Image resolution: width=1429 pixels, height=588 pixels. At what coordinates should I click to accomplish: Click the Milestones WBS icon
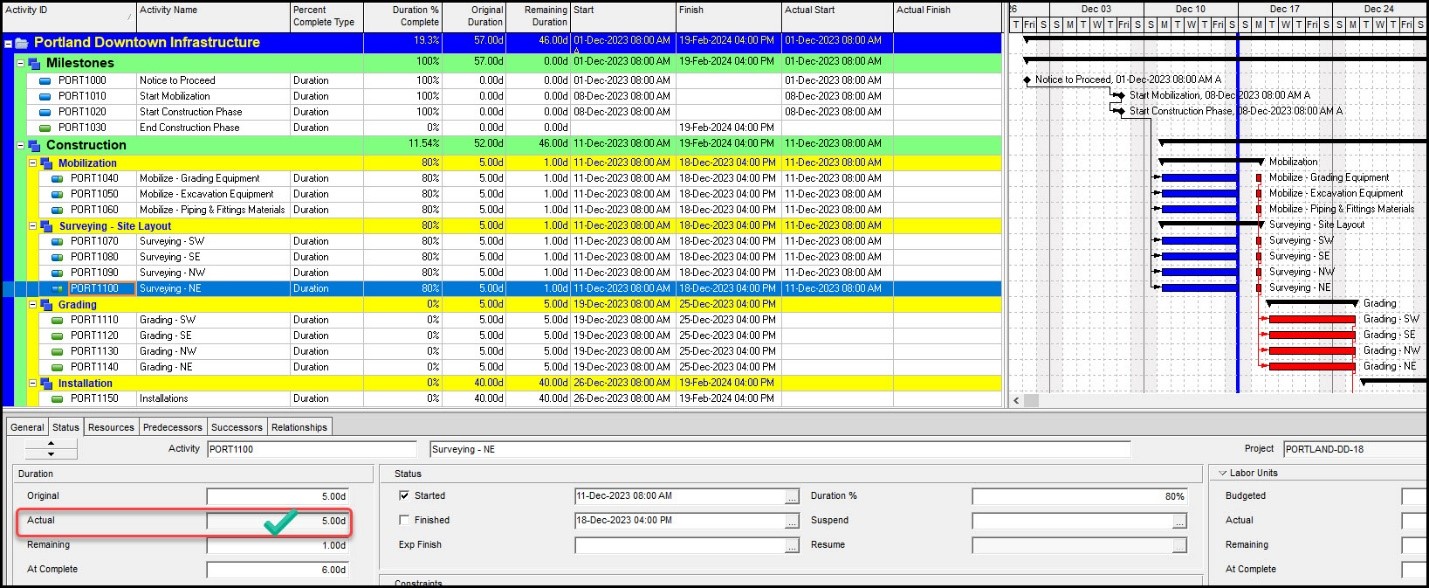pos(34,63)
